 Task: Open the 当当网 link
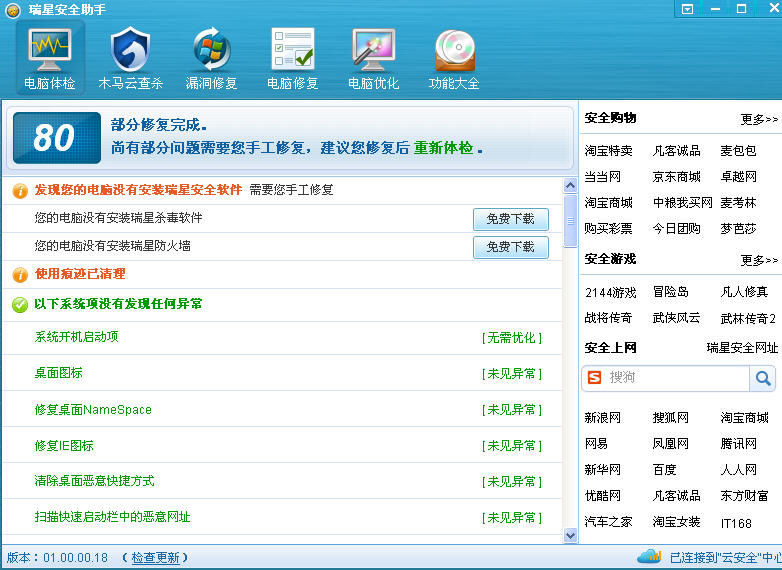pos(602,177)
